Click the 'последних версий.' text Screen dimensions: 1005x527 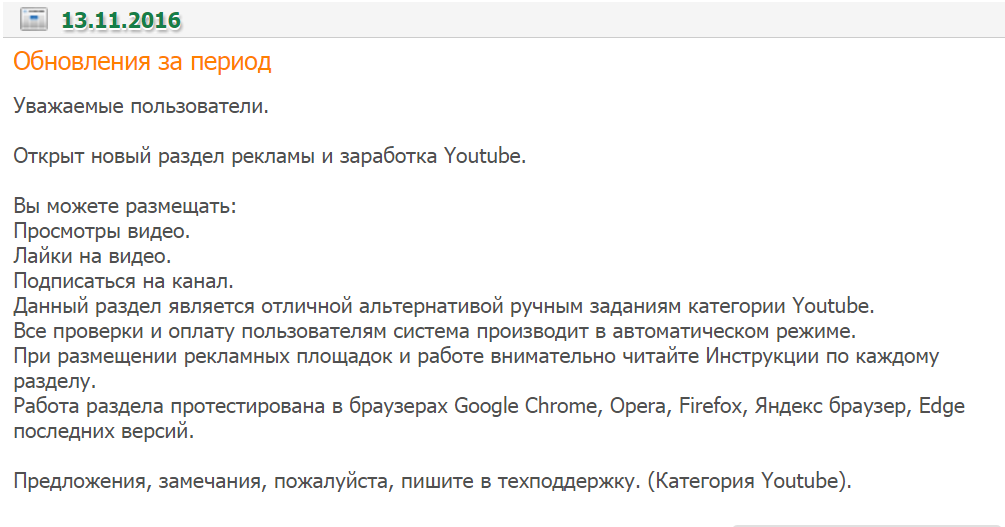tap(101, 432)
